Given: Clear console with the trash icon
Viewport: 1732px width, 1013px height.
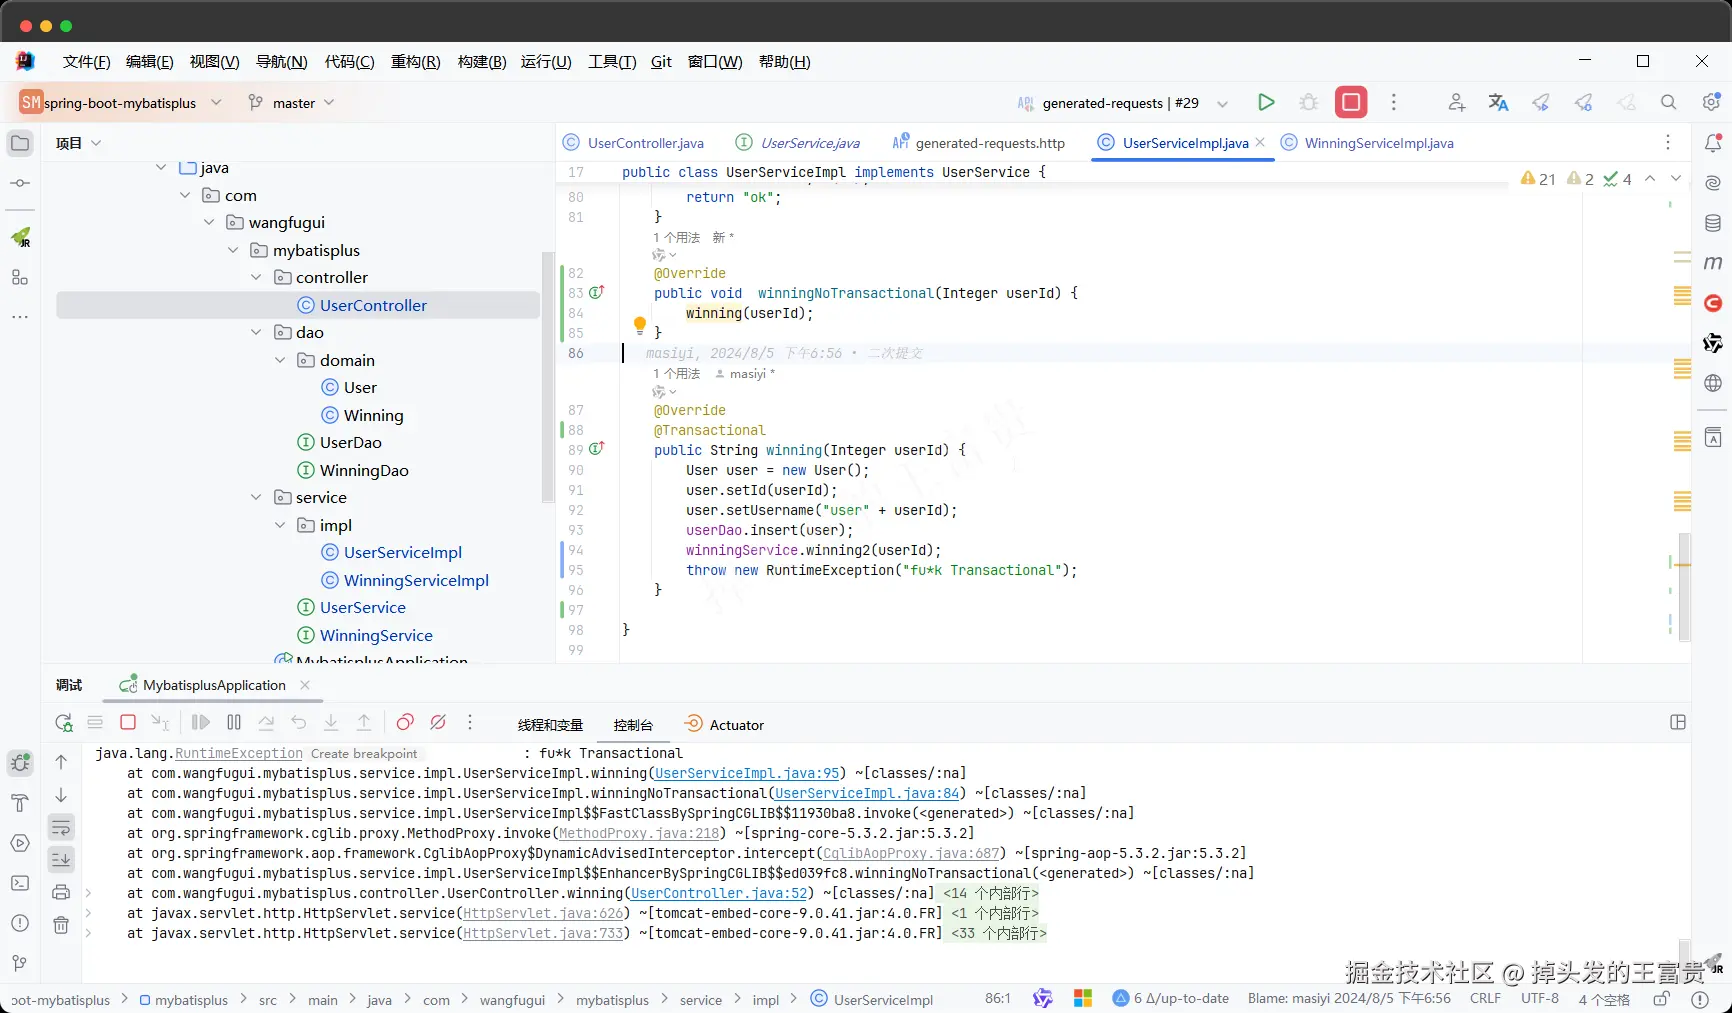Looking at the screenshot, I should pos(61,925).
